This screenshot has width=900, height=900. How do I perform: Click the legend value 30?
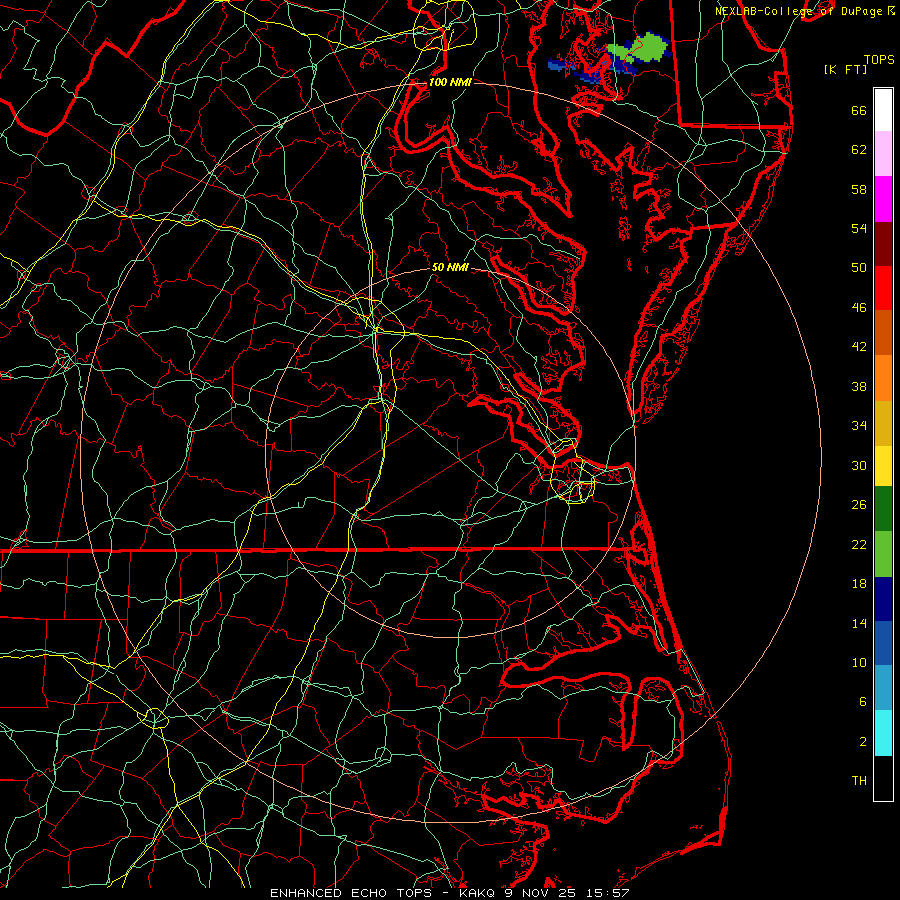[x=859, y=465]
